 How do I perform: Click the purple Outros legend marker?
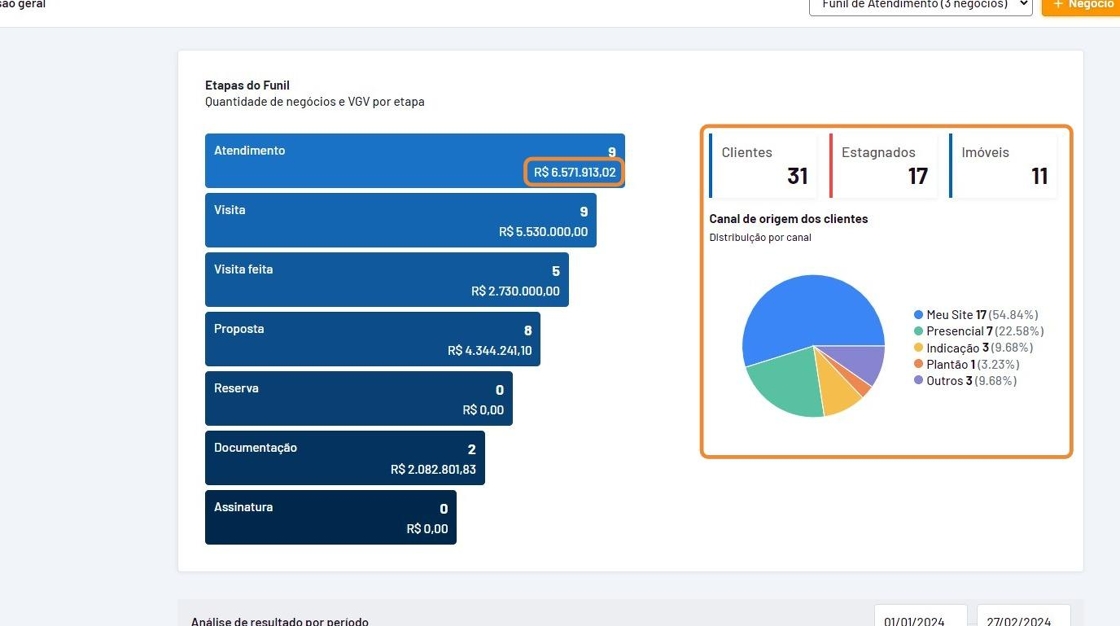point(918,381)
